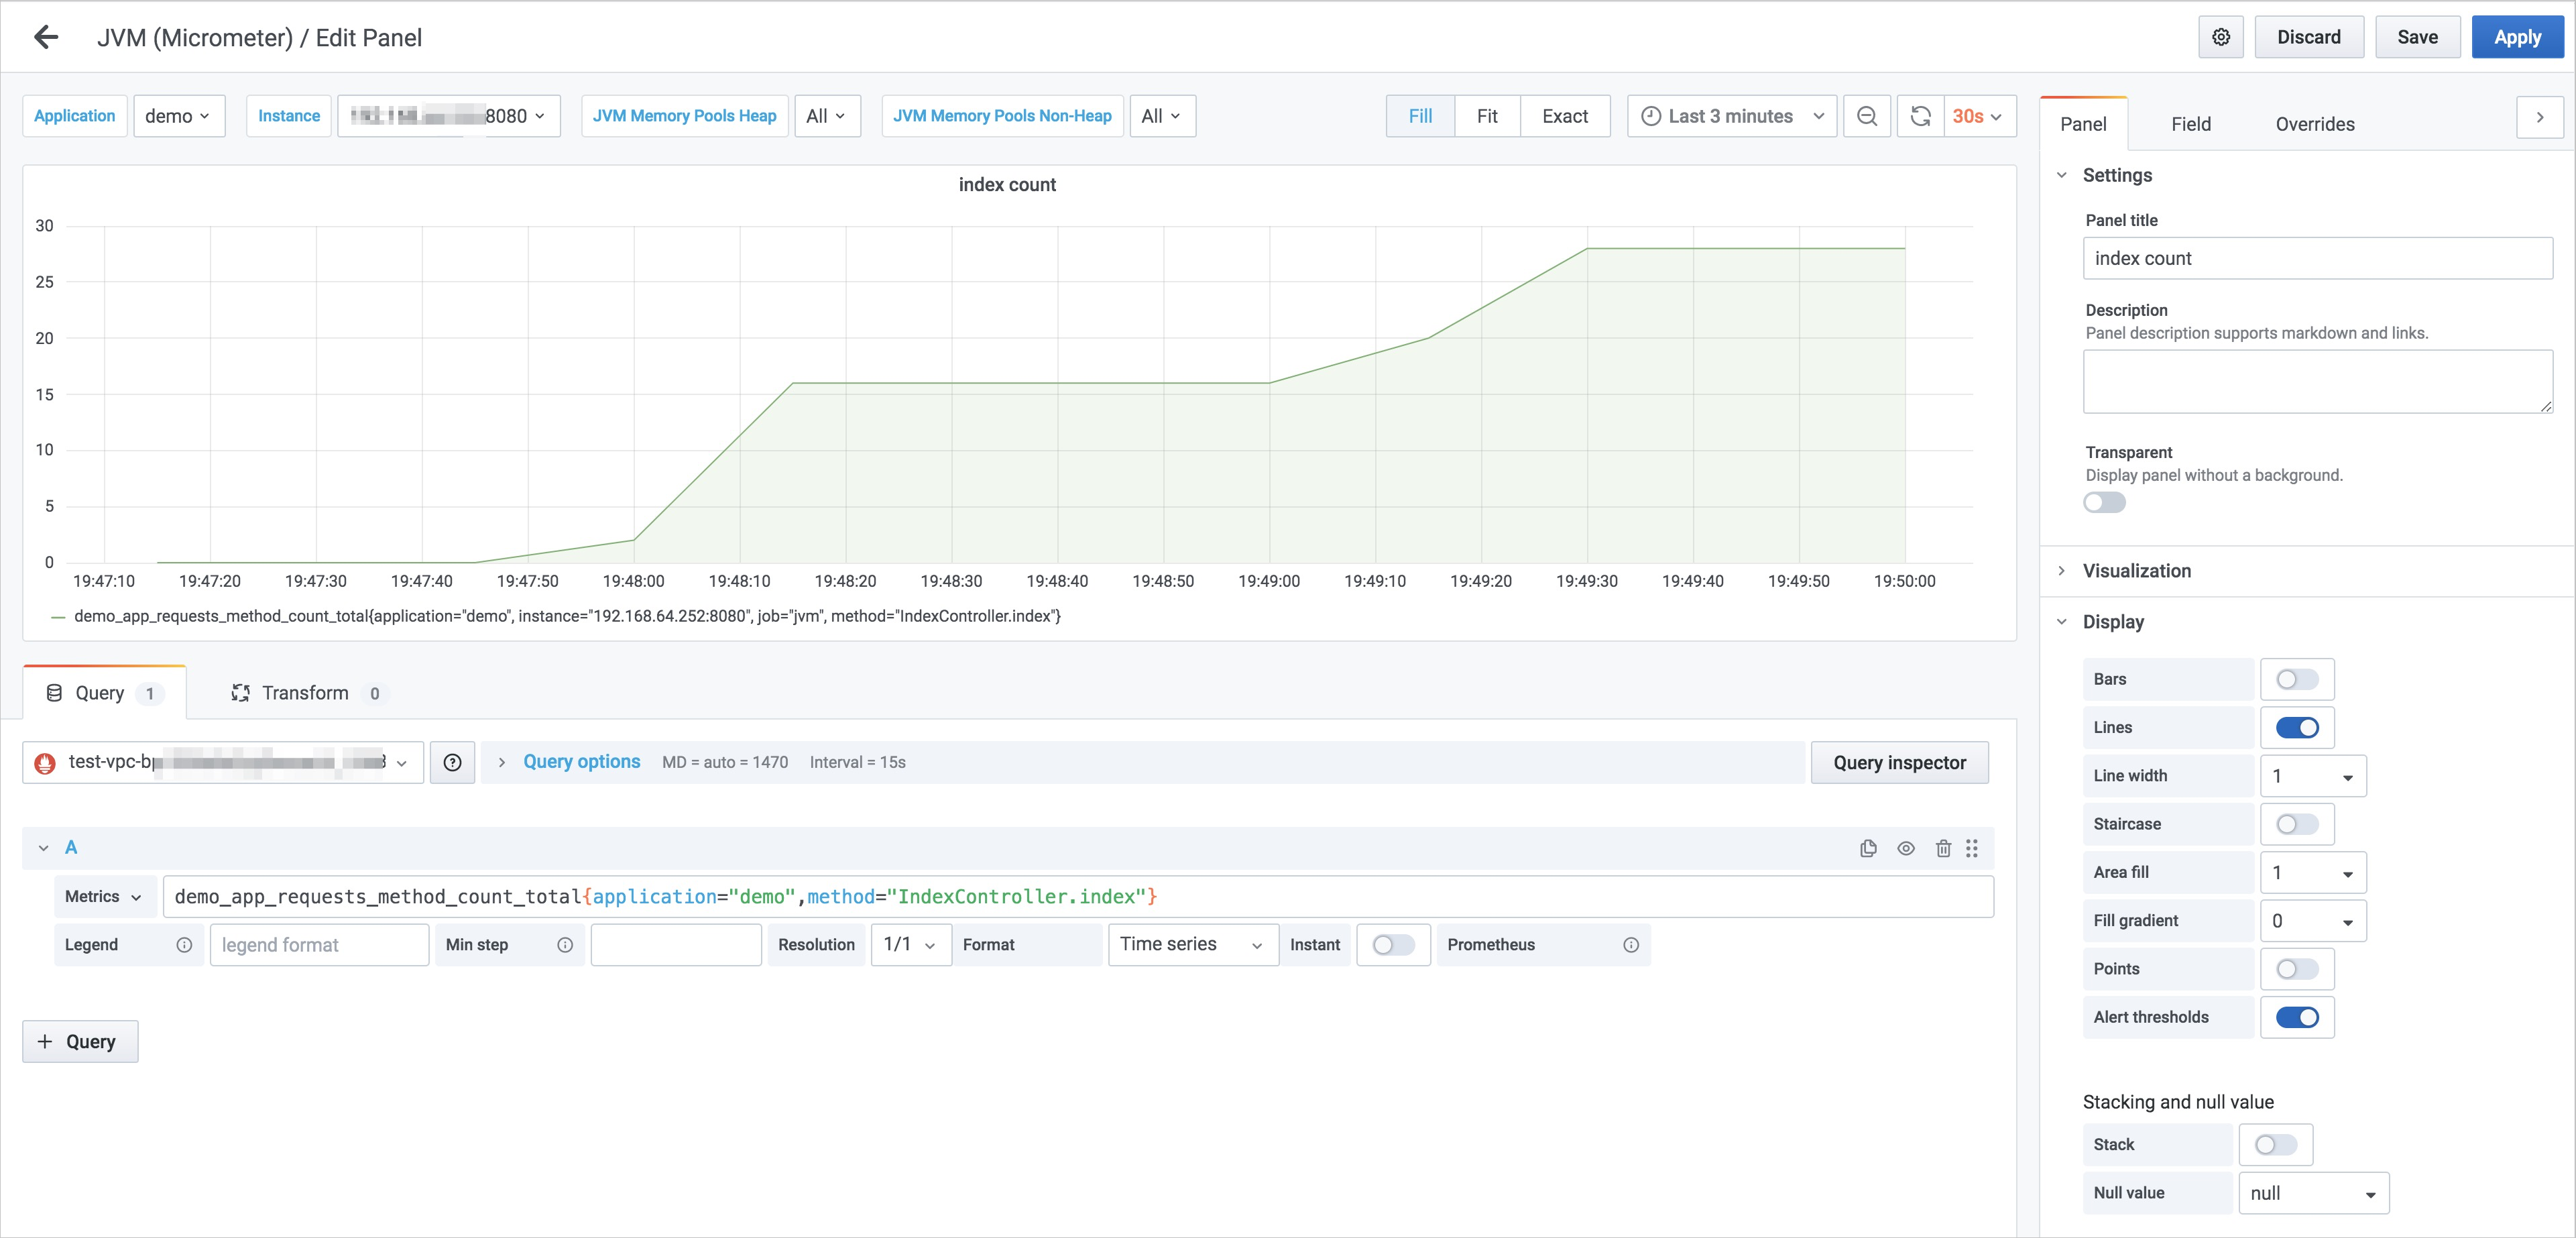Click the Prometheus data source flame icon

45,763
